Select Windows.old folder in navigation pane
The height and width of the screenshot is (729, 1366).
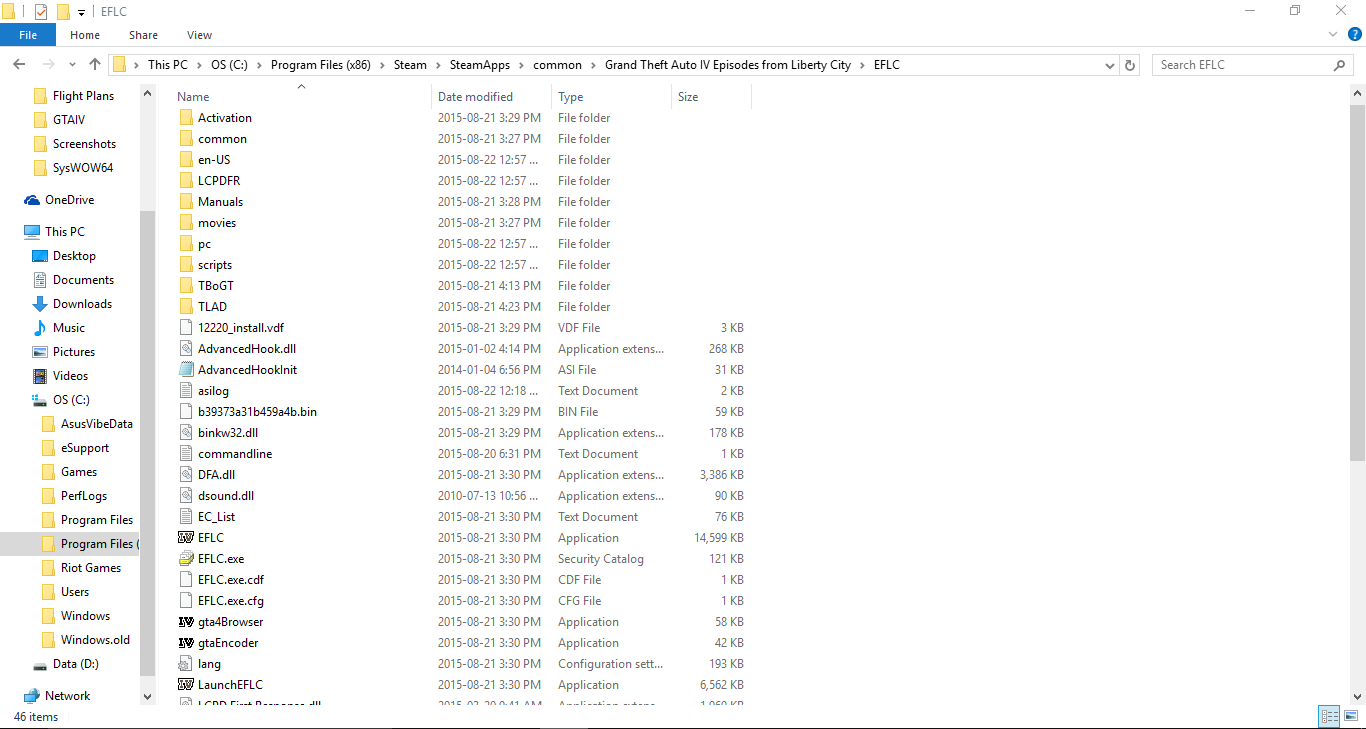[95, 640]
